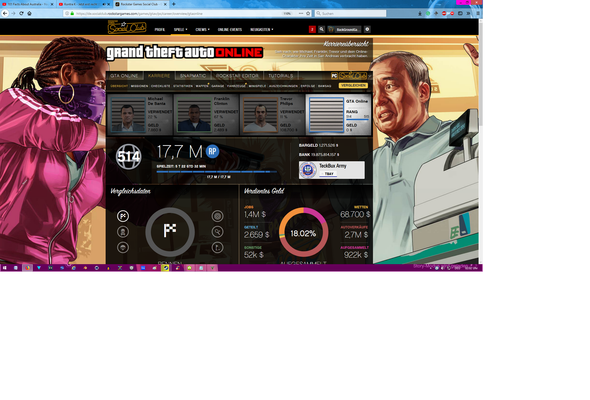Expand the CREWS dropdown menu
This screenshot has width=590, height=400.
(x=202, y=29)
